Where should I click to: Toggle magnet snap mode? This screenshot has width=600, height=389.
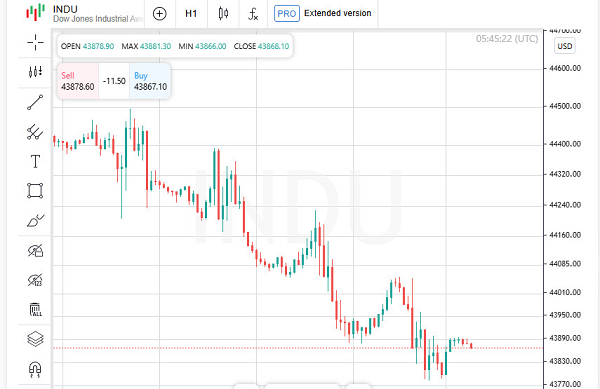35,369
